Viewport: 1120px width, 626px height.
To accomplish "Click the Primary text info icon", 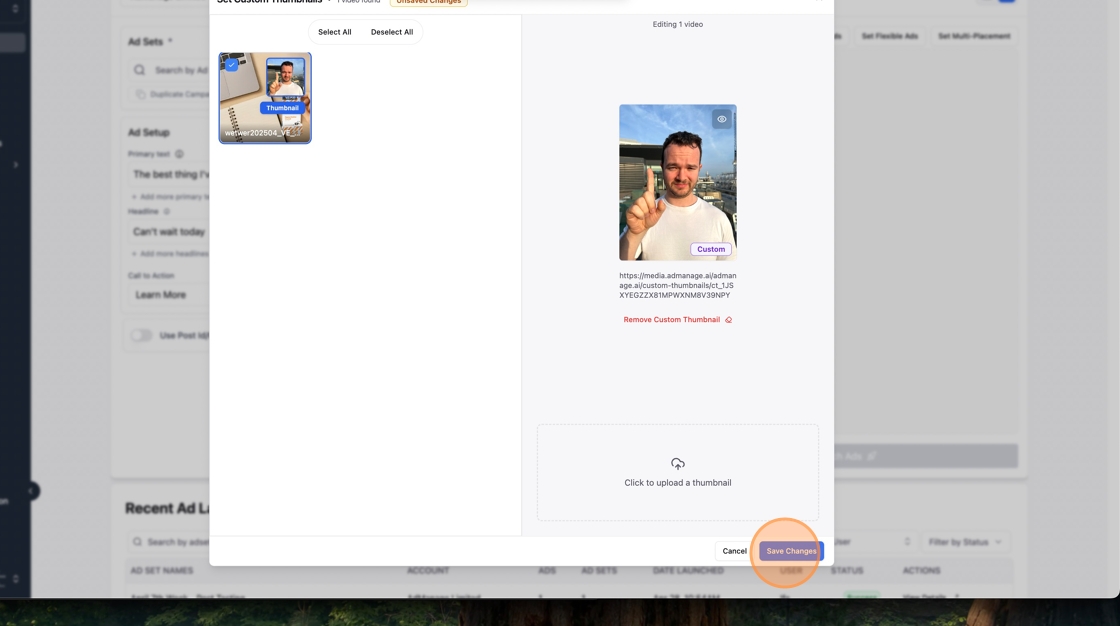I will [179, 154].
